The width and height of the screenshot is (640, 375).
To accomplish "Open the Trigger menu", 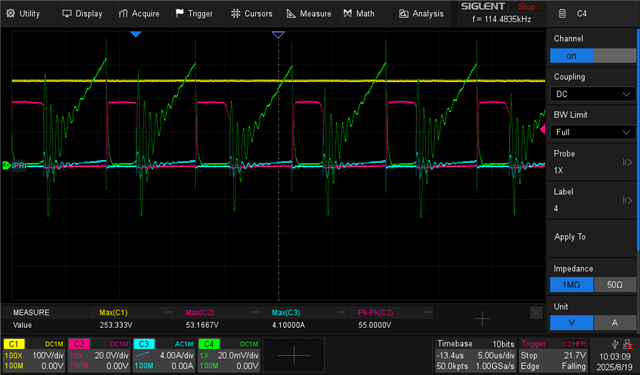I will pyautogui.click(x=194, y=13).
